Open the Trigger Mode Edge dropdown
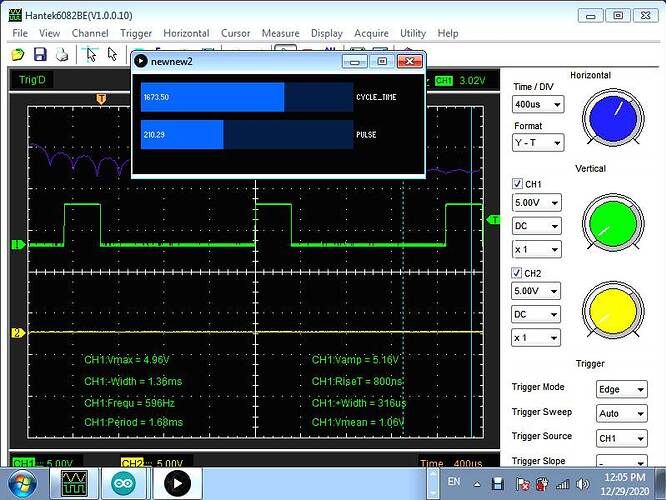The height and width of the screenshot is (500, 666). pyautogui.click(x=622, y=389)
